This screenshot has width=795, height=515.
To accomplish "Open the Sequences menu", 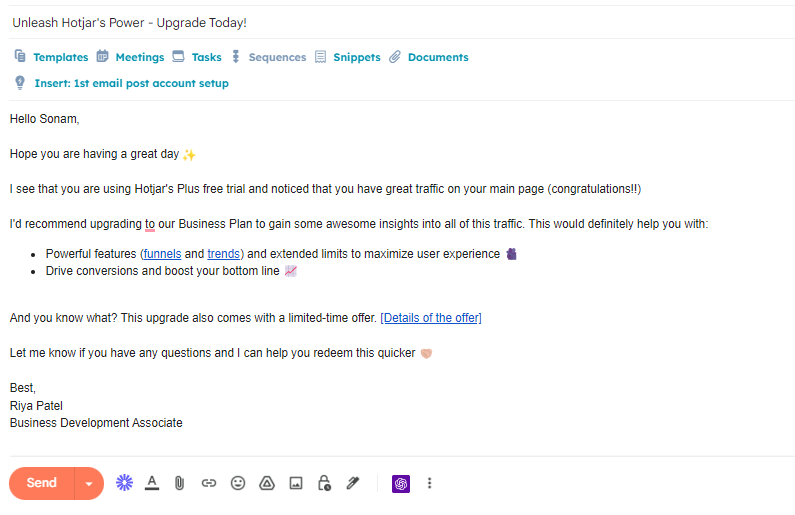I will (277, 57).
